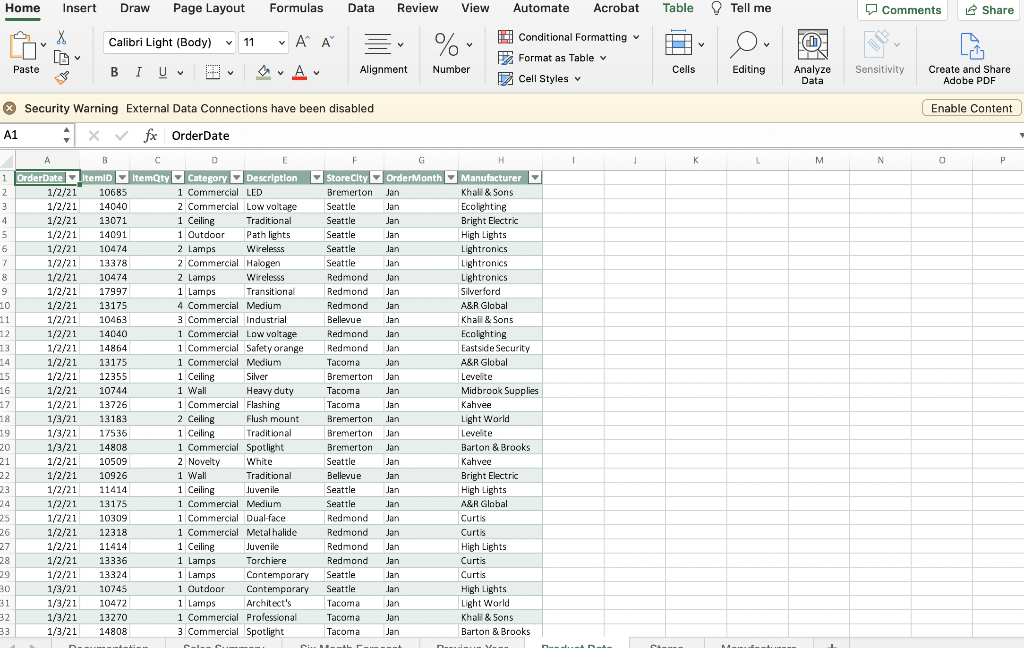Open the StoreCity column filter dropdown

coord(376,178)
